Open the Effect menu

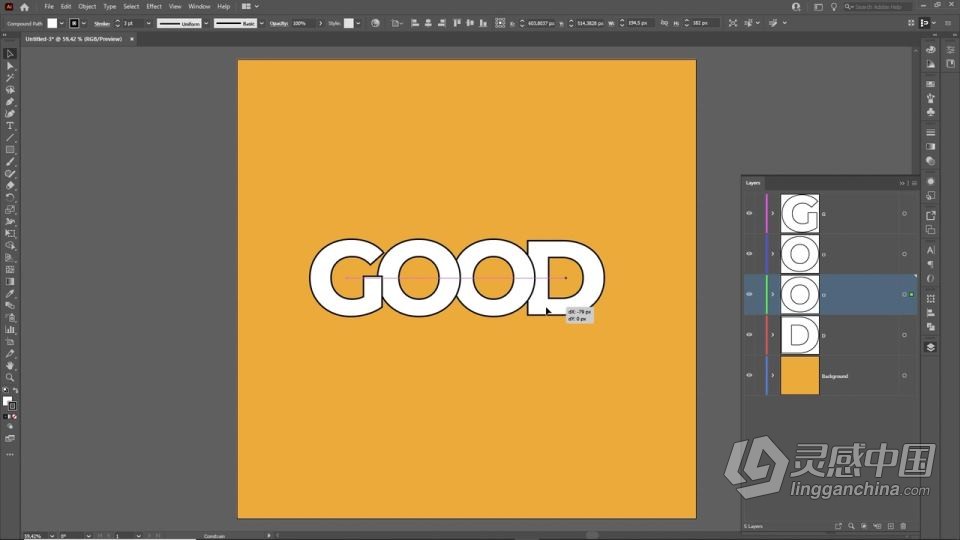(154, 7)
